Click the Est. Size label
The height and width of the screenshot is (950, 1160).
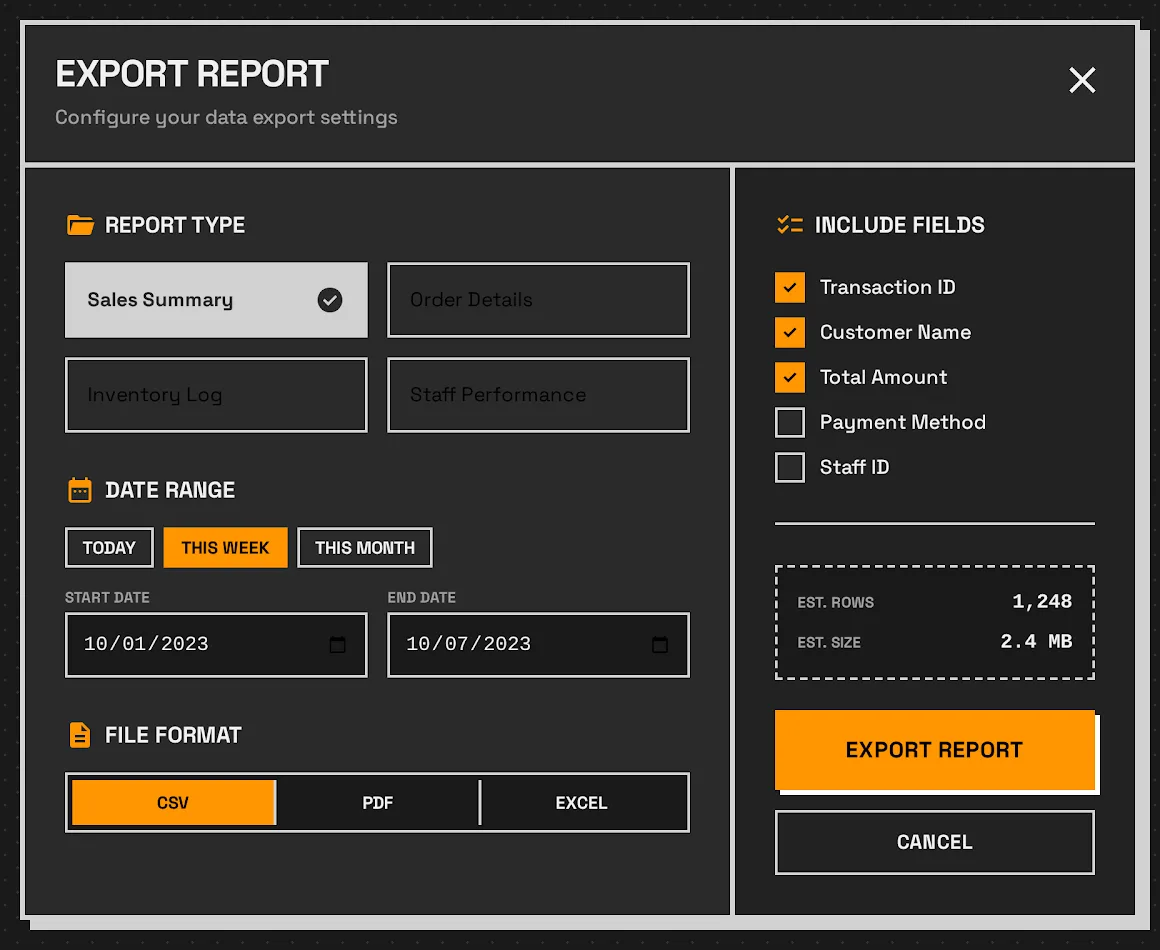click(x=829, y=643)
